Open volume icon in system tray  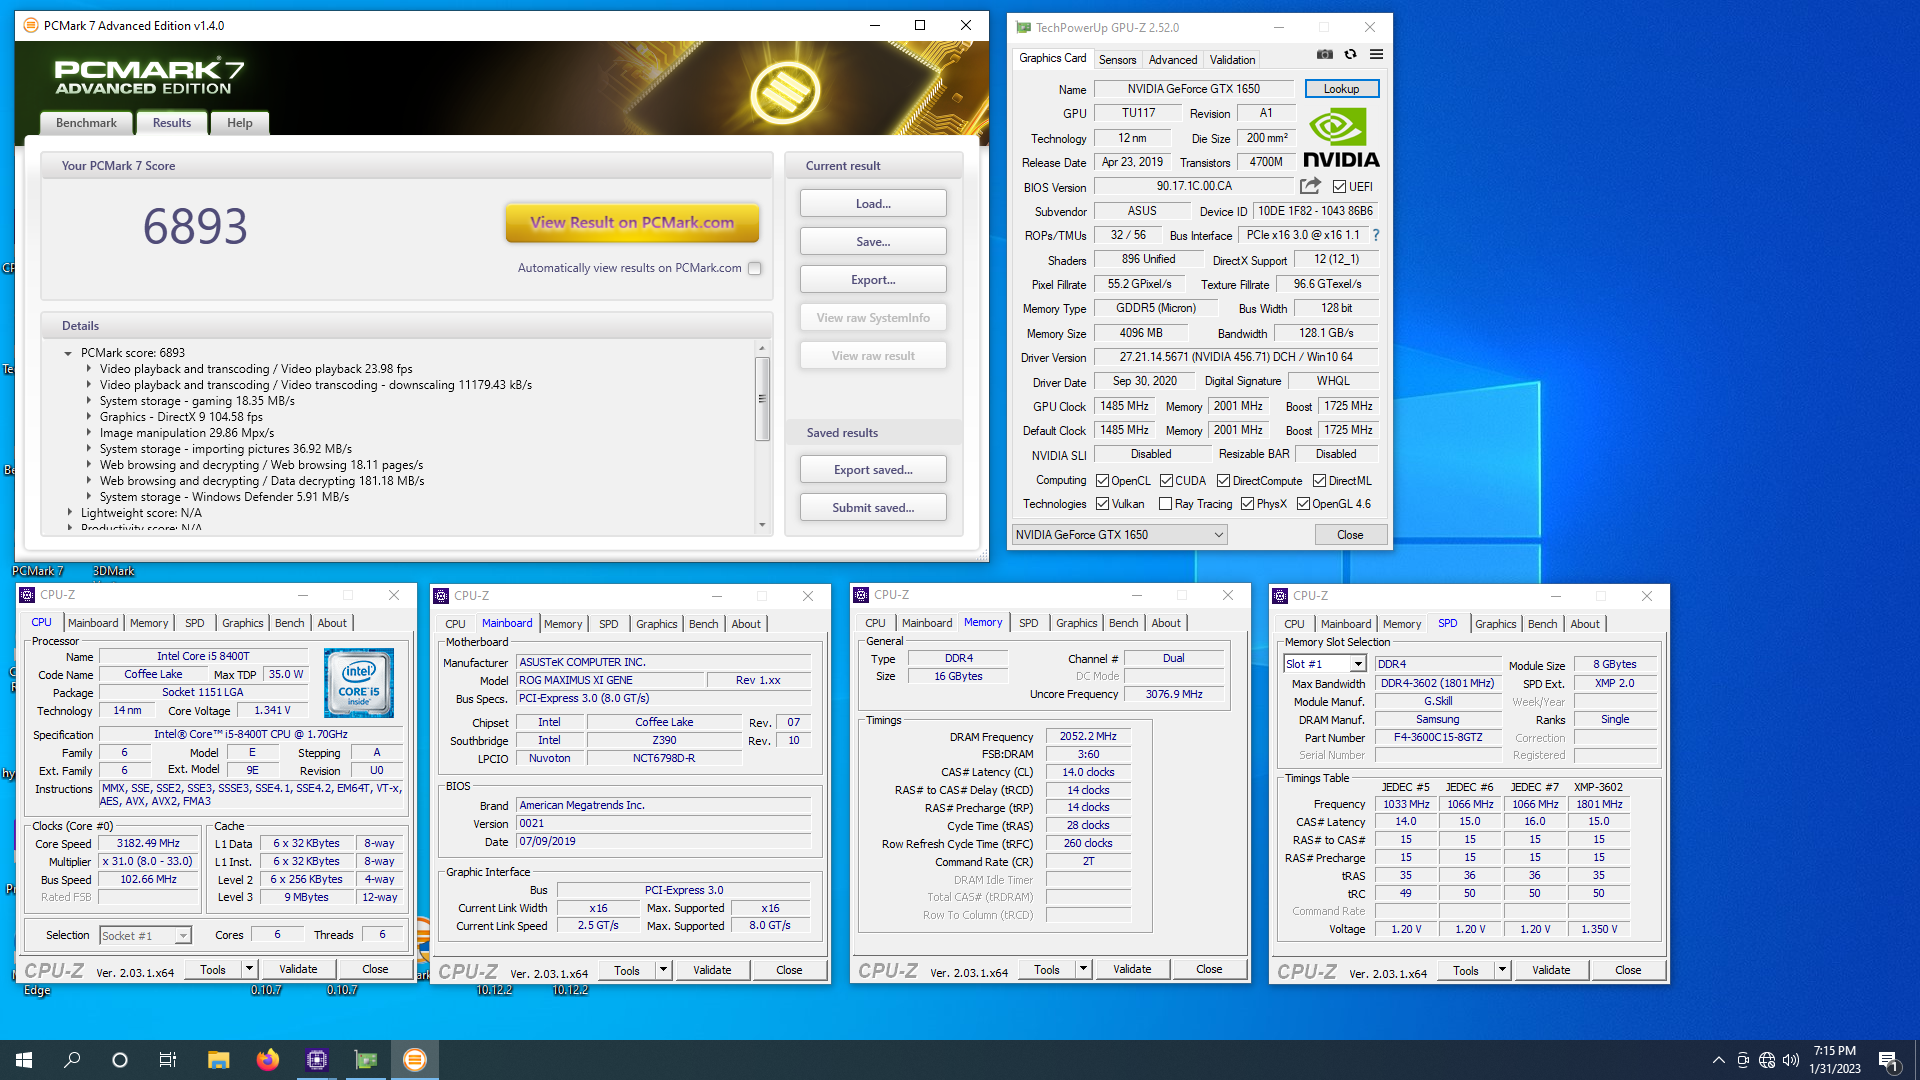(x=1791, y=1060)
